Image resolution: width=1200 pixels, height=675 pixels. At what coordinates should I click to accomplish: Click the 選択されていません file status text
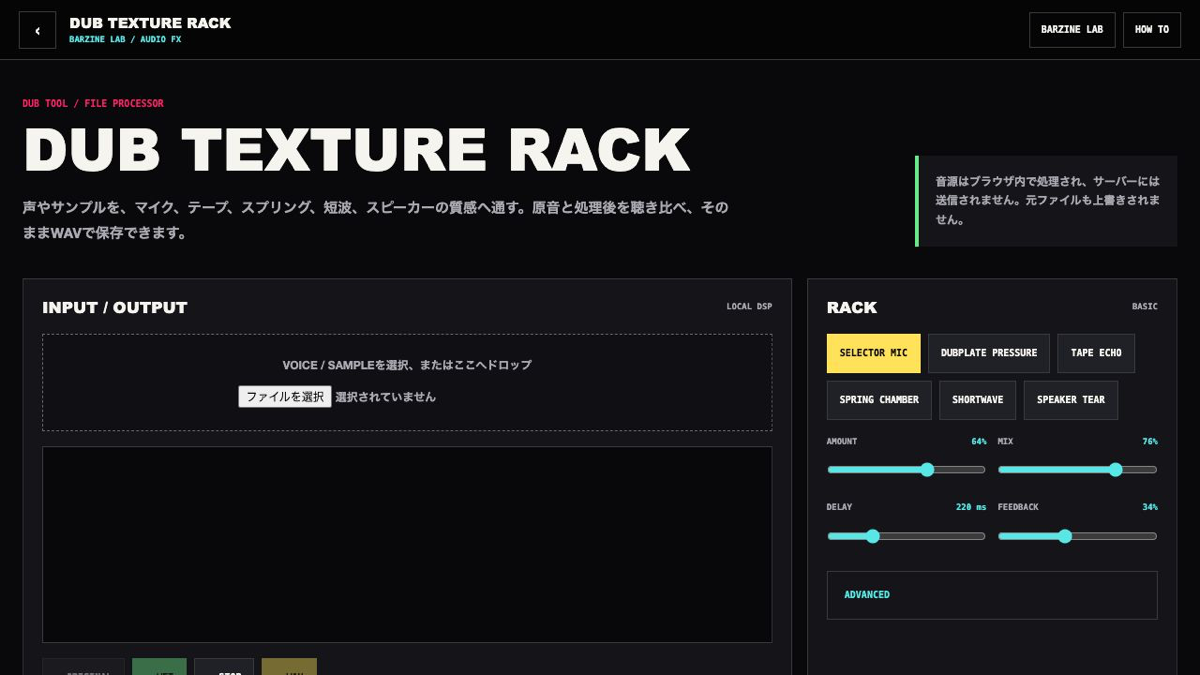[386, 397]
